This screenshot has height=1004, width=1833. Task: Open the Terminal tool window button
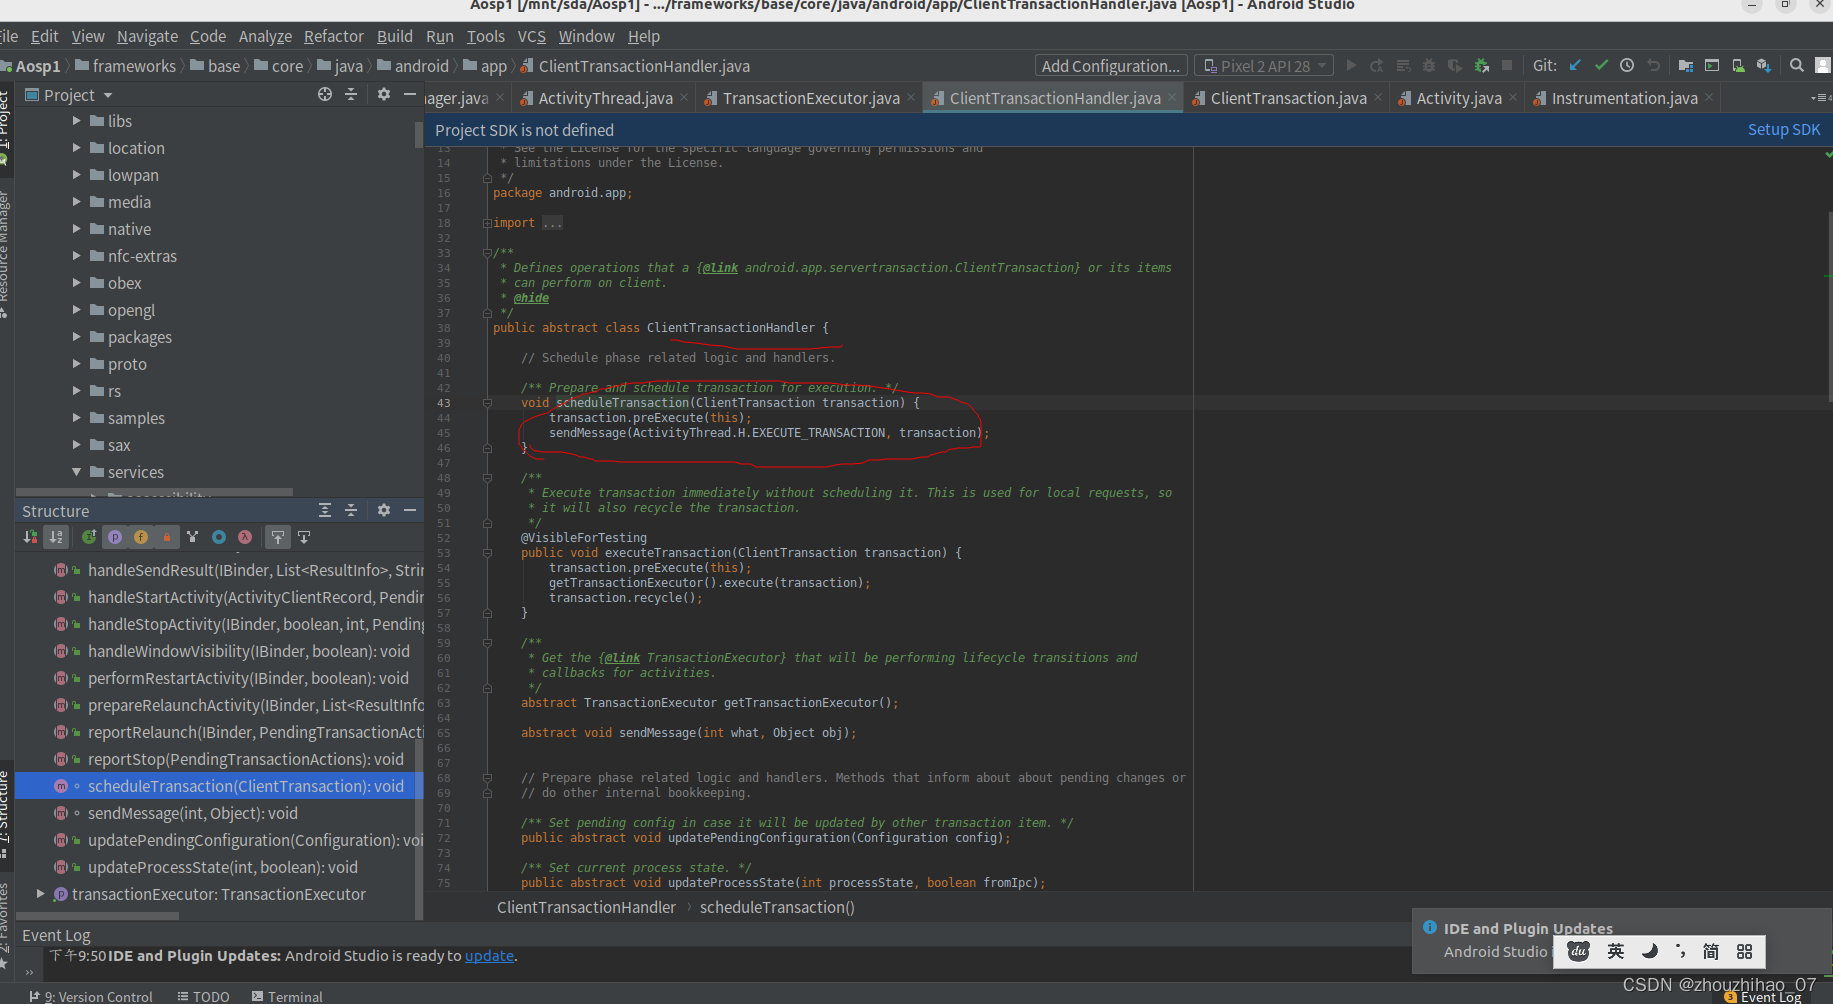click(287, 996)
